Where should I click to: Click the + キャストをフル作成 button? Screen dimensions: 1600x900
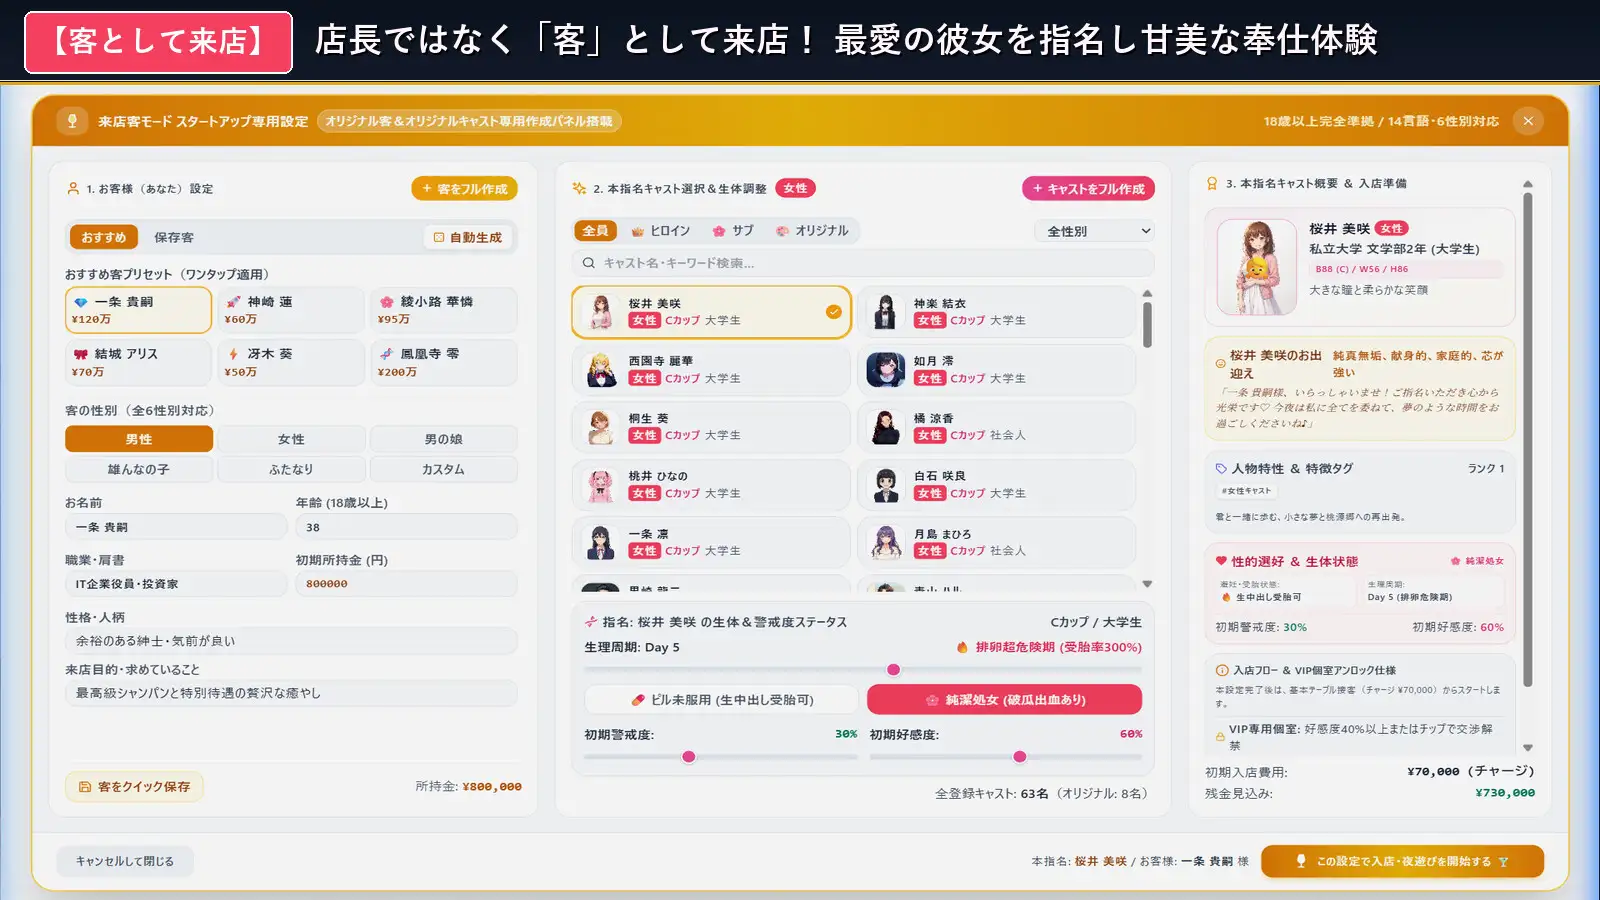click(x=1088, y=188)
